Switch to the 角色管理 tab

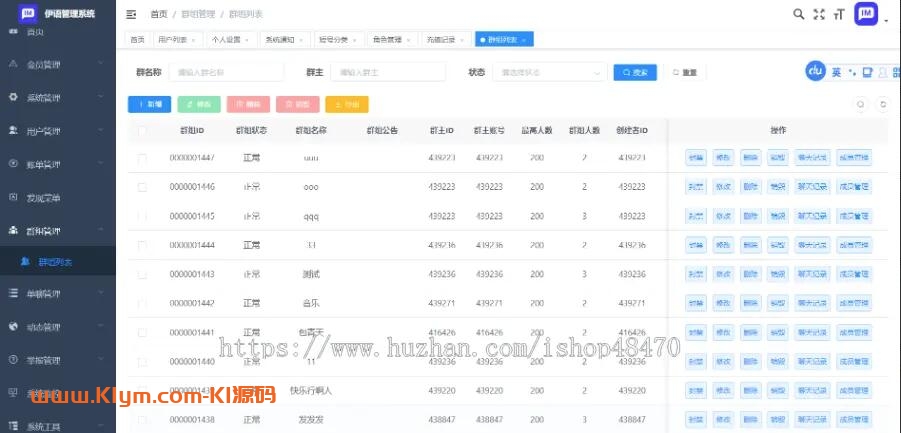pos(393,40)
